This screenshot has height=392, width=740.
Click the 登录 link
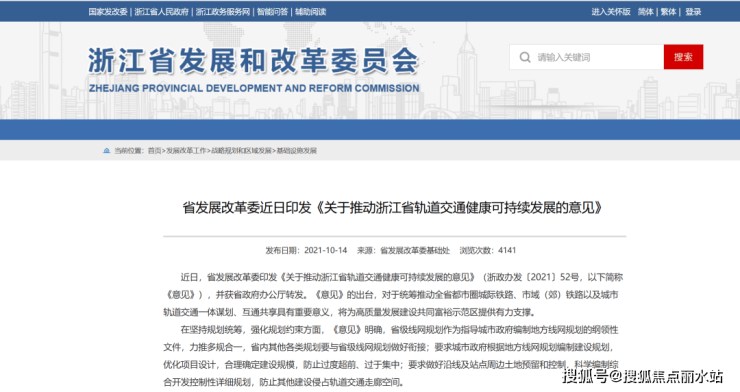693,12
